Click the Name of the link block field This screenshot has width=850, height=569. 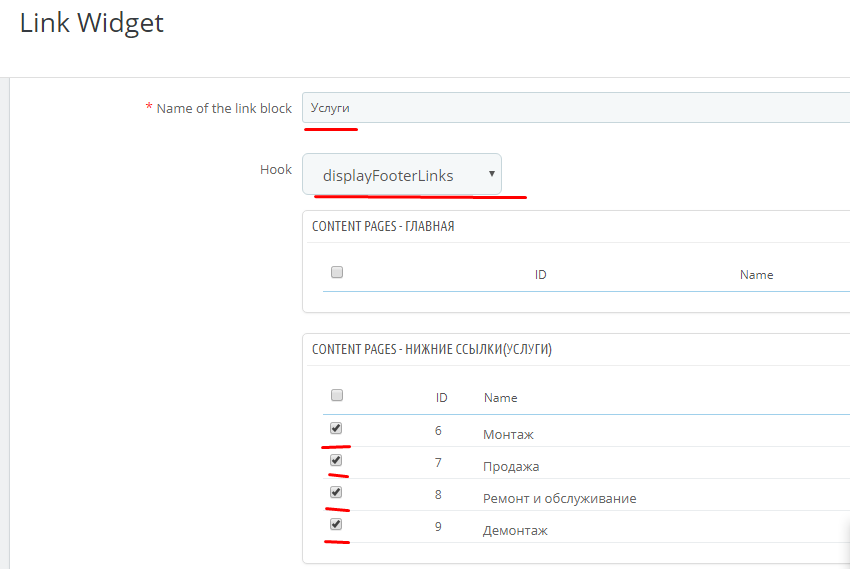click(x=575, y=108)
